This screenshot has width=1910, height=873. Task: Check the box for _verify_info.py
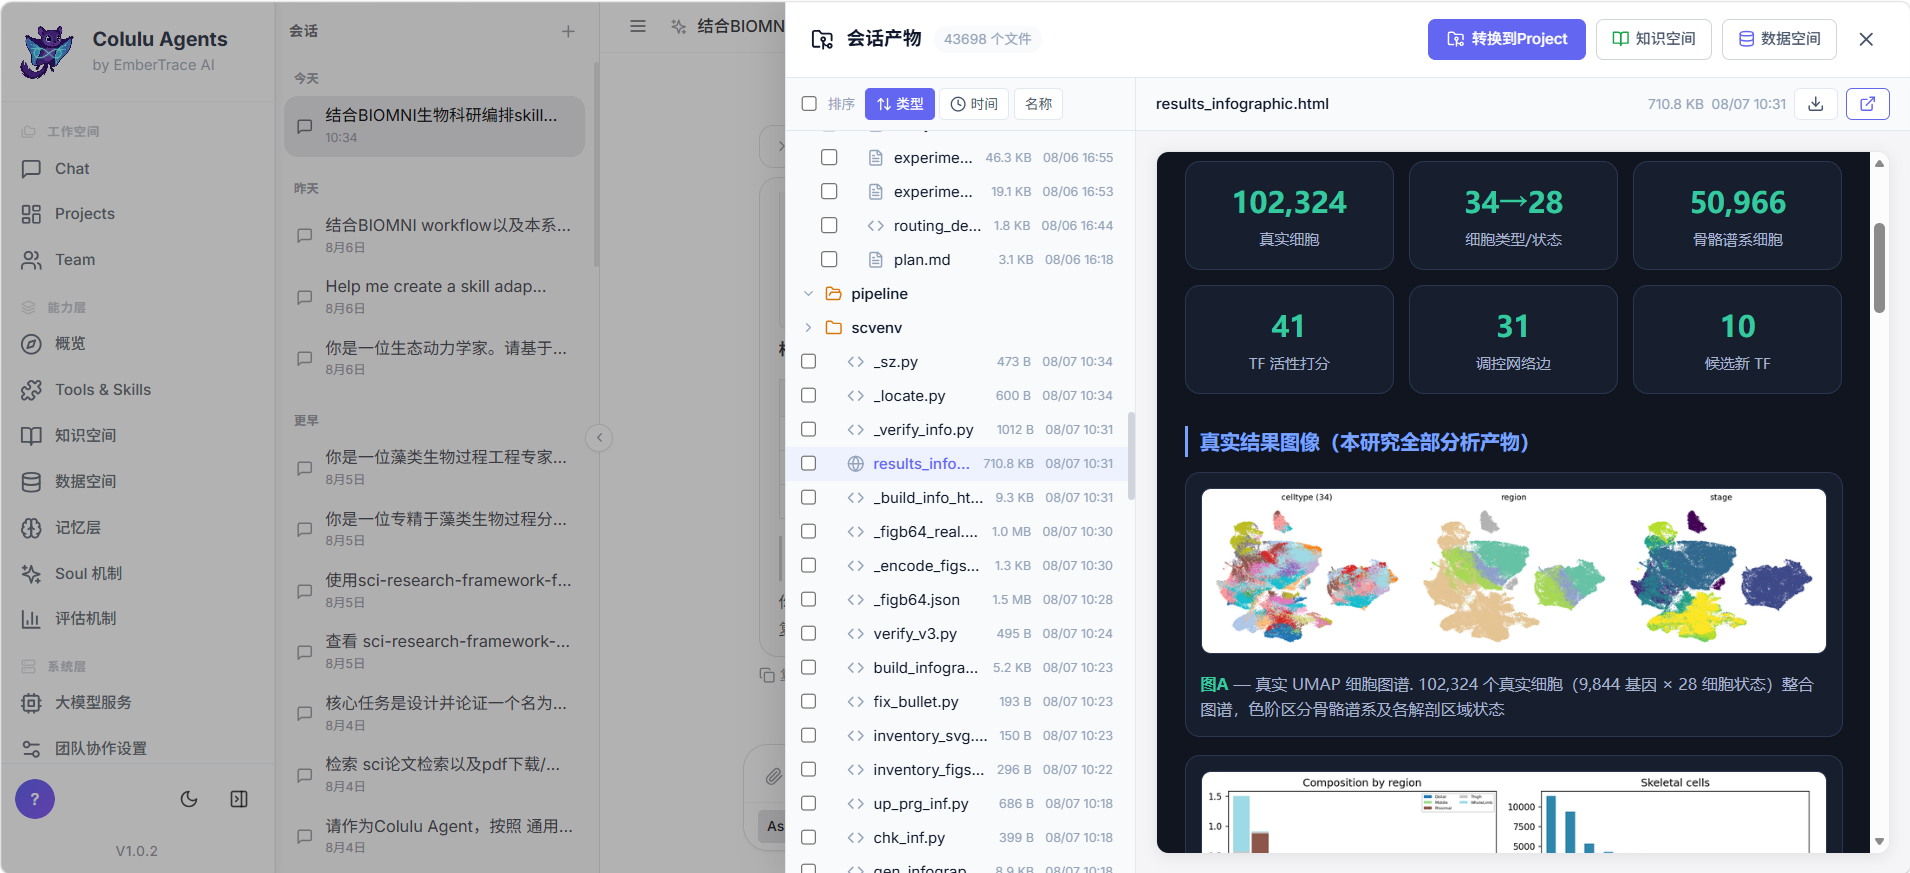pos(809,430)
